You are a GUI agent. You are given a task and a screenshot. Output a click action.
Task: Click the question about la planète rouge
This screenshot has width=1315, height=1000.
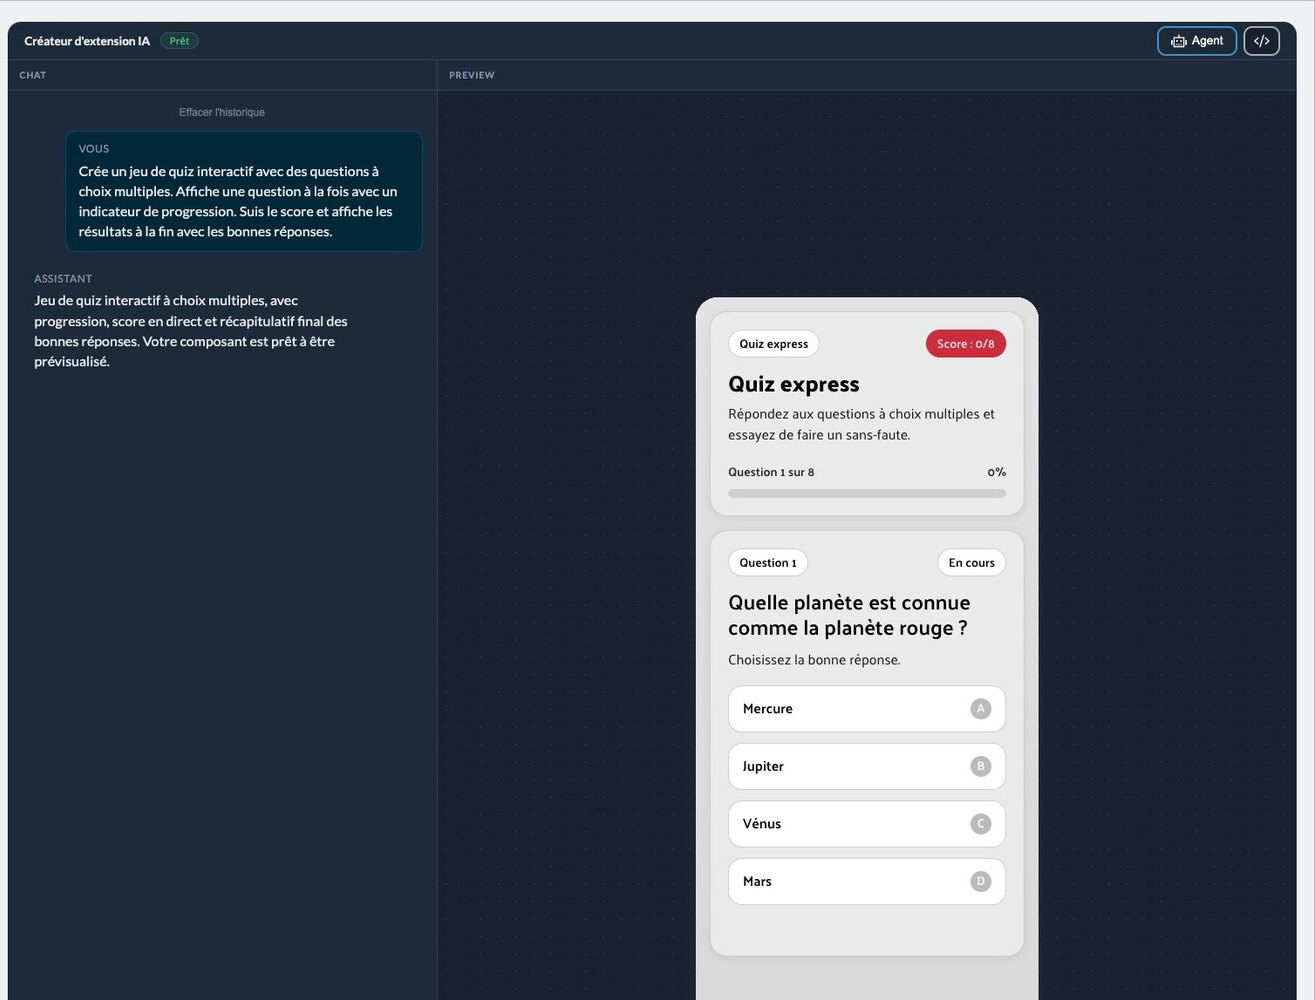click(x=849, y=615)
